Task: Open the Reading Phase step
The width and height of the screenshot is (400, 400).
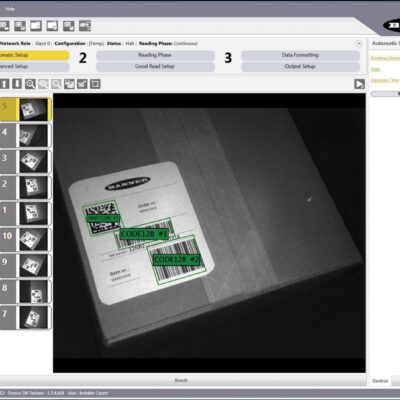Action: (155, 55)
